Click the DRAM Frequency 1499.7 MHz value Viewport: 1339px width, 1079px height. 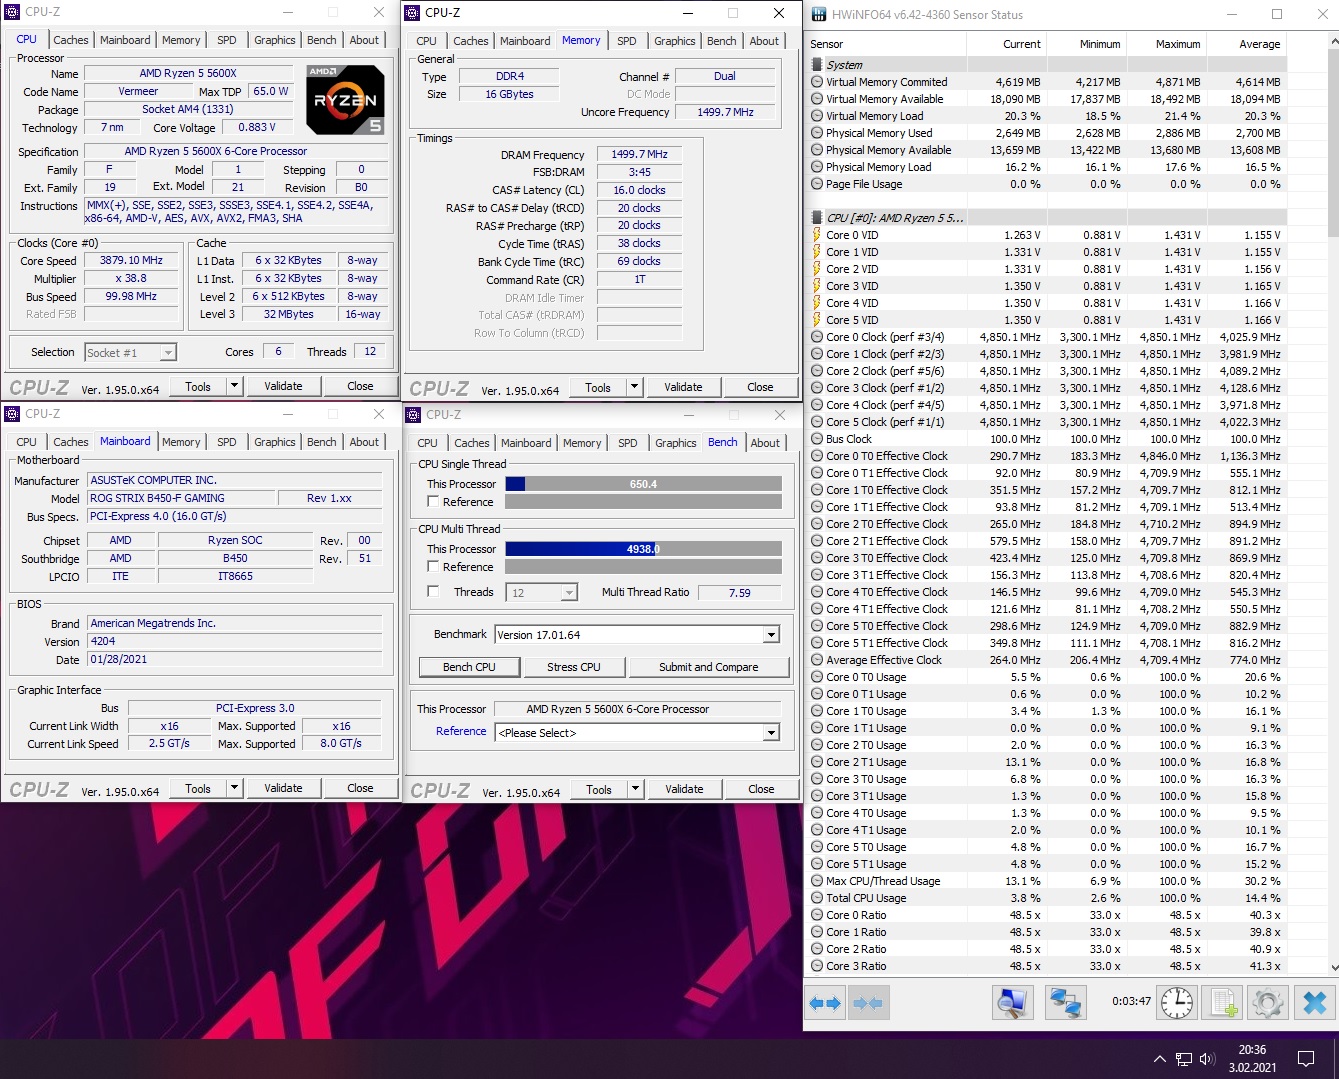tap(640, 155)
